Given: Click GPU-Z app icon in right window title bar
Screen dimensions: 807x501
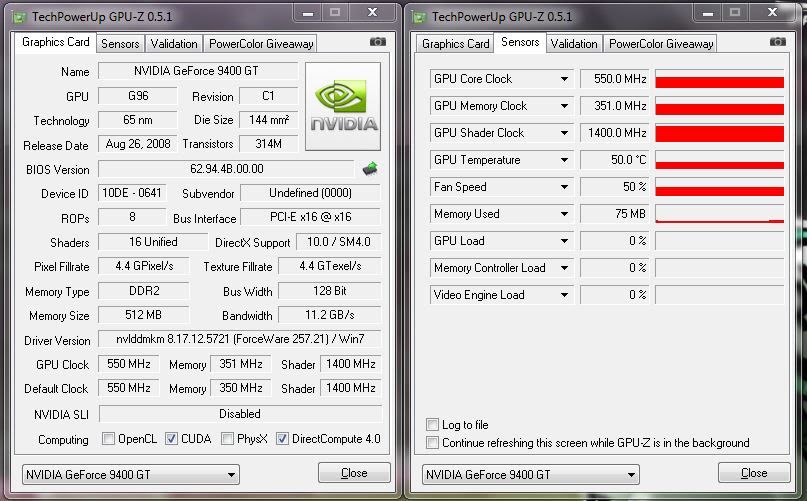Looking at the screenshot, I should click(x=419, y=17).
